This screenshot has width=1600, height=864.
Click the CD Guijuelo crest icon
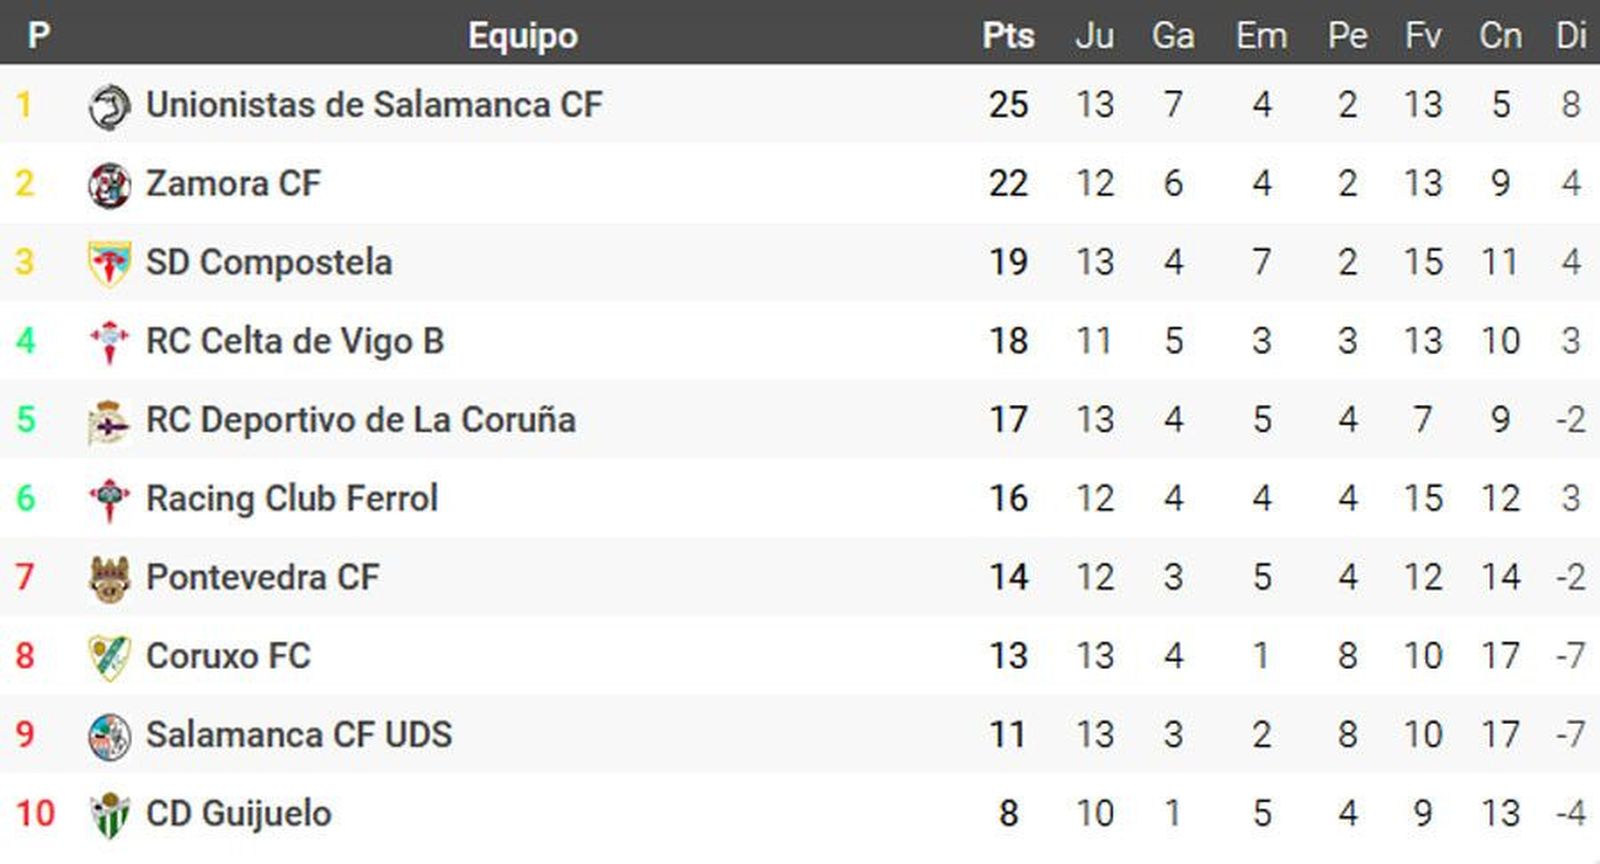click(109, 815)
